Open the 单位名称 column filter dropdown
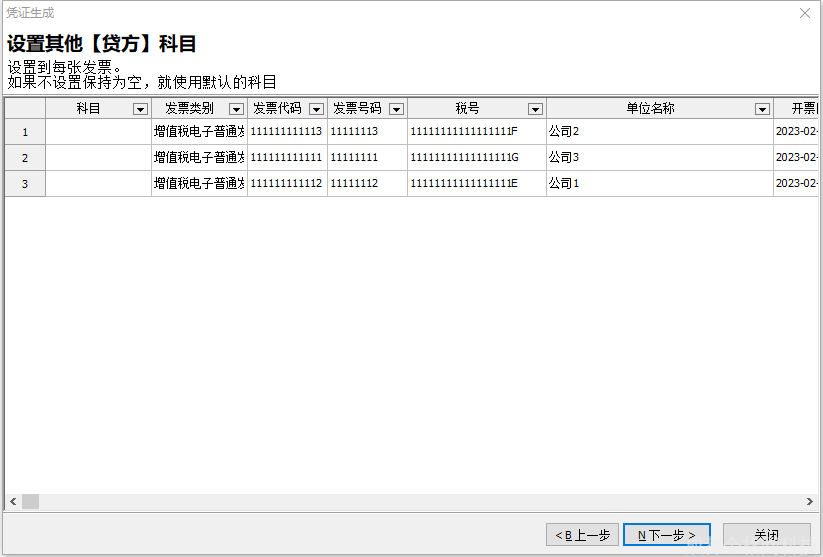823x557 pixels. [762, 109]
